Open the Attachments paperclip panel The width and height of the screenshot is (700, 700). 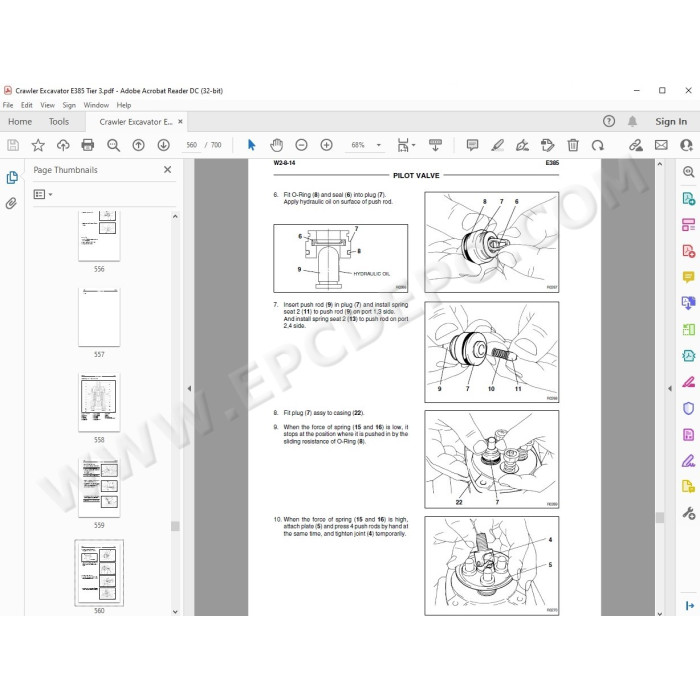pyautogui.click(x=11, y=204)
